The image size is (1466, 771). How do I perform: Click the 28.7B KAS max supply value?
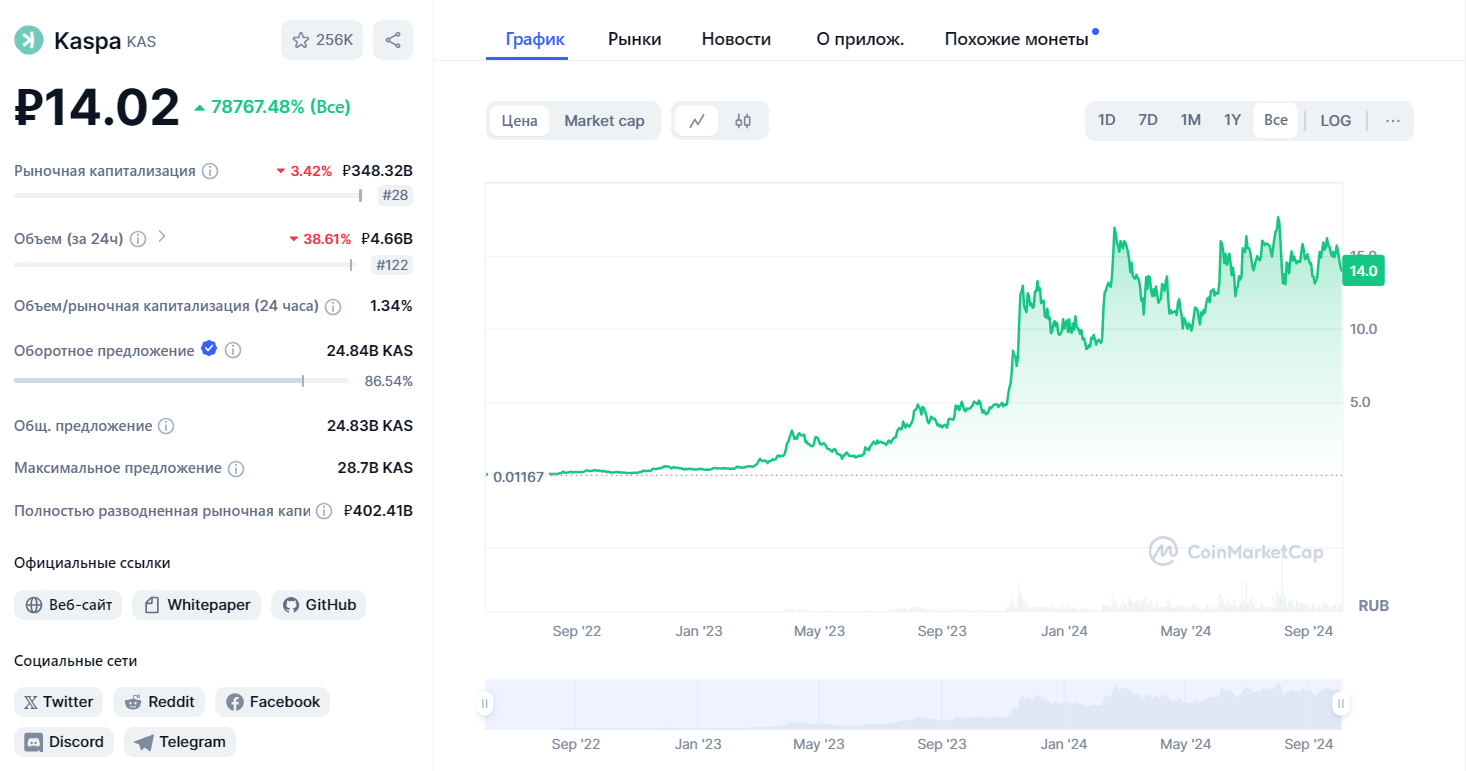pyautogui.click(x=375, y=468)
